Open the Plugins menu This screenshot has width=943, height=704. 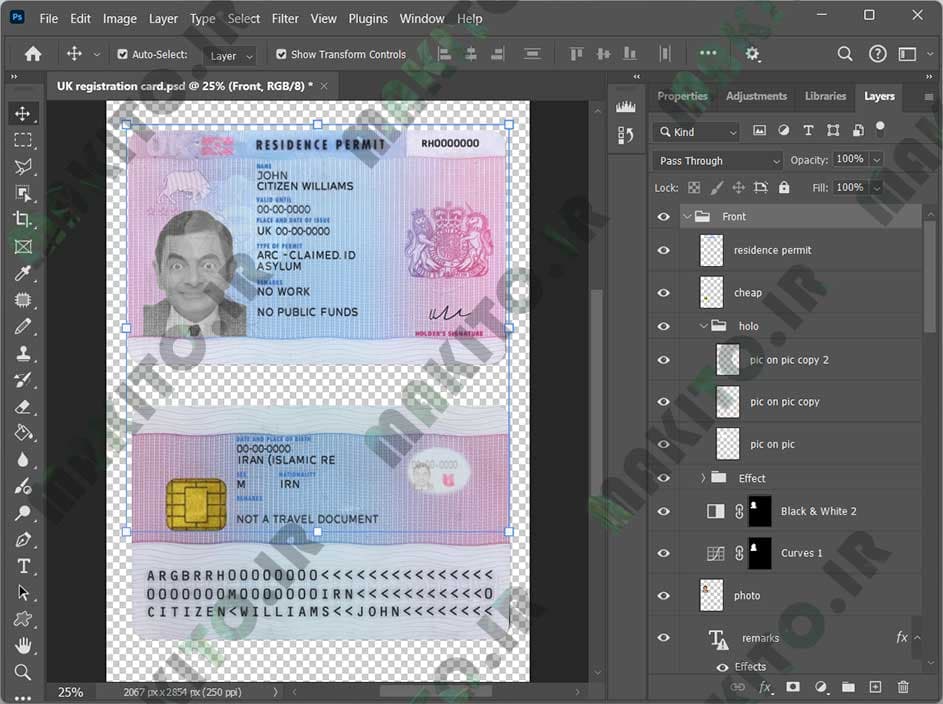point(368,19)
